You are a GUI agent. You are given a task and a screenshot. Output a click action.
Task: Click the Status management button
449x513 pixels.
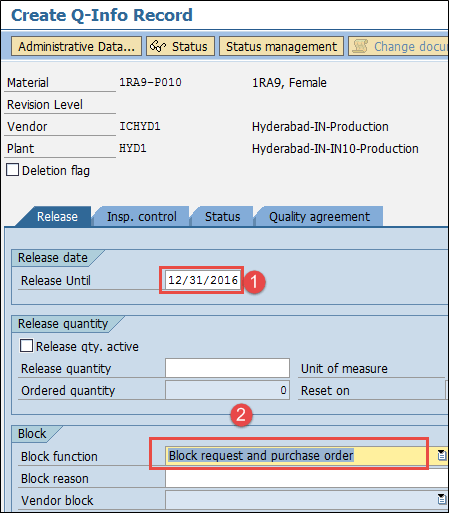[281, 46]
